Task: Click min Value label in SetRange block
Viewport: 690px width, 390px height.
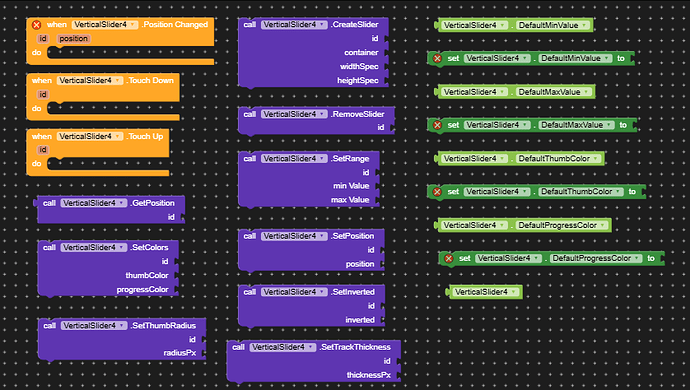Action: 351,186
